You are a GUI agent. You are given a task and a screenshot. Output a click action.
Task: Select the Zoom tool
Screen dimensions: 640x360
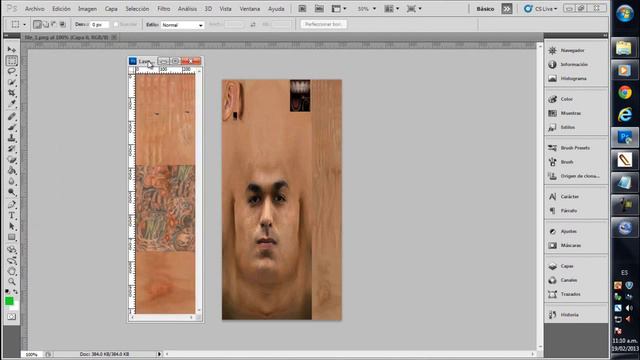pyautogui.click(x=11, y=282)
